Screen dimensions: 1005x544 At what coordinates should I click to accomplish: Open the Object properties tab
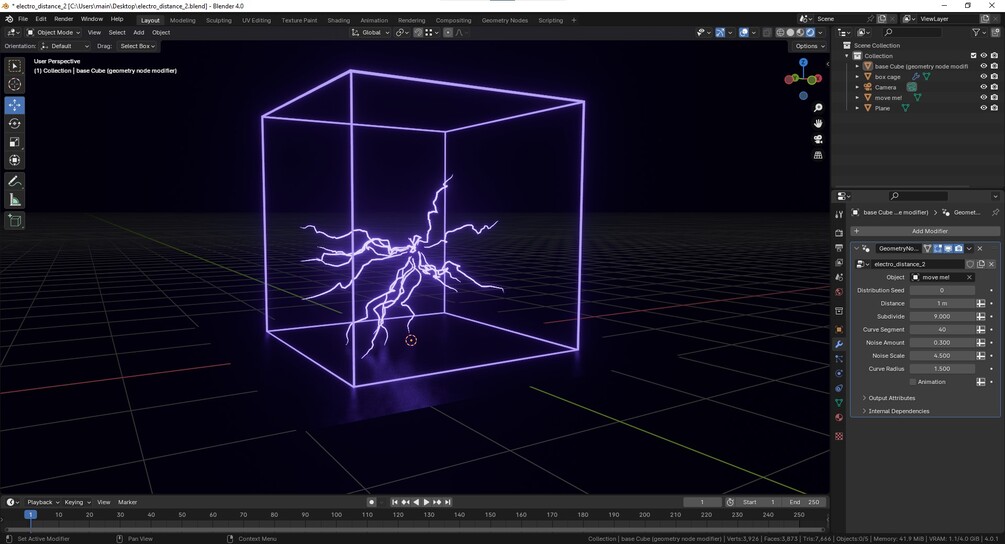click(x=839, y=329)
